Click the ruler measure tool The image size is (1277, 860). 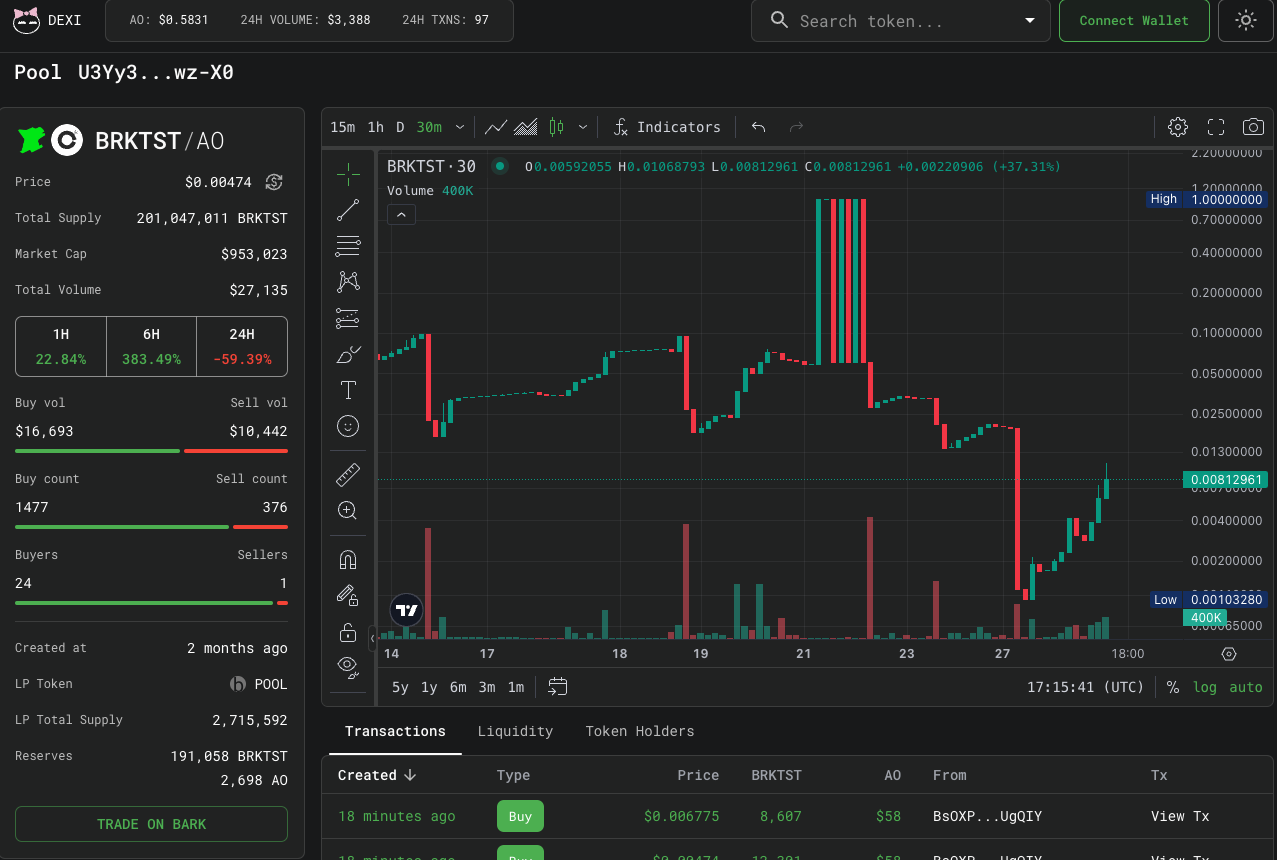pos(348,475)
